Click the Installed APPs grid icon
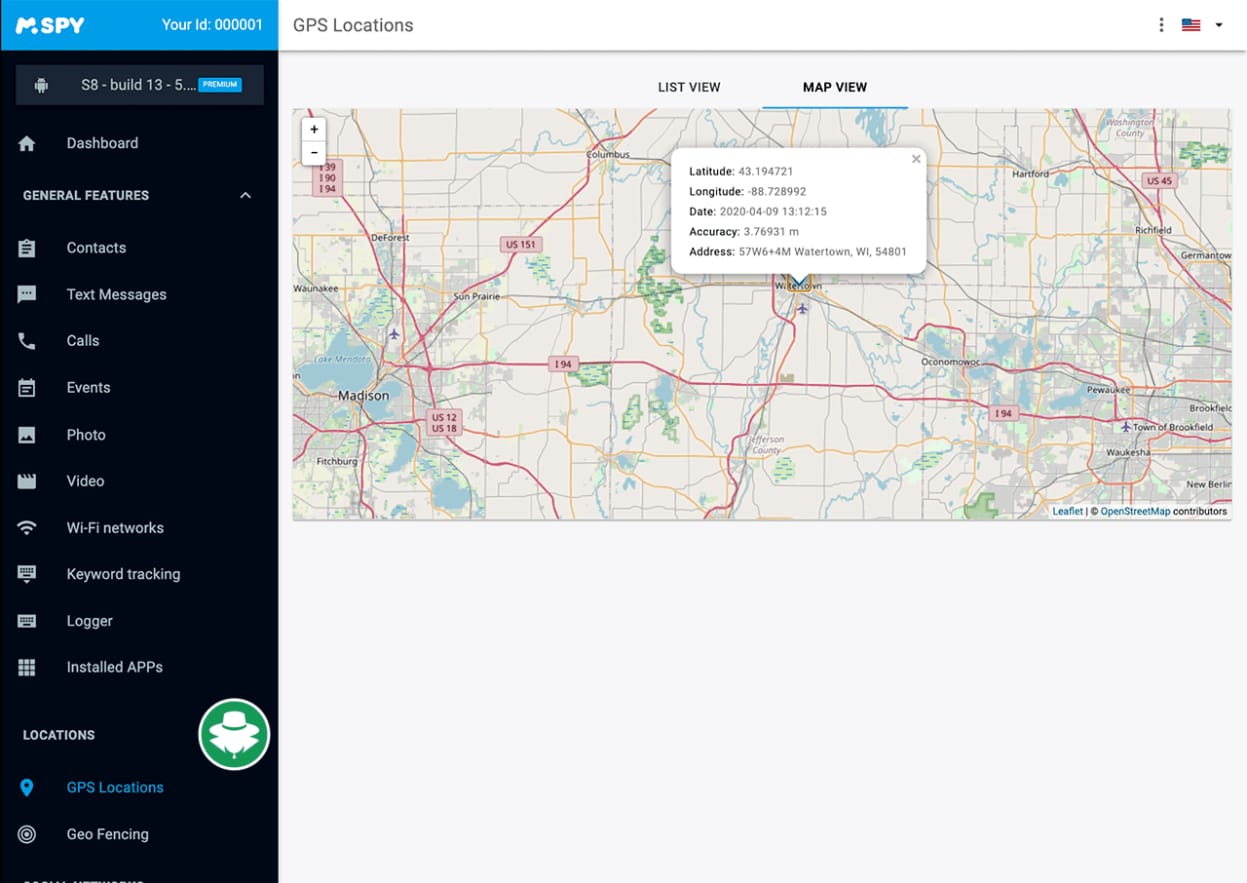Image resolution: width=1247 pixels, height=883 pixels. click(x=27, y=667)
